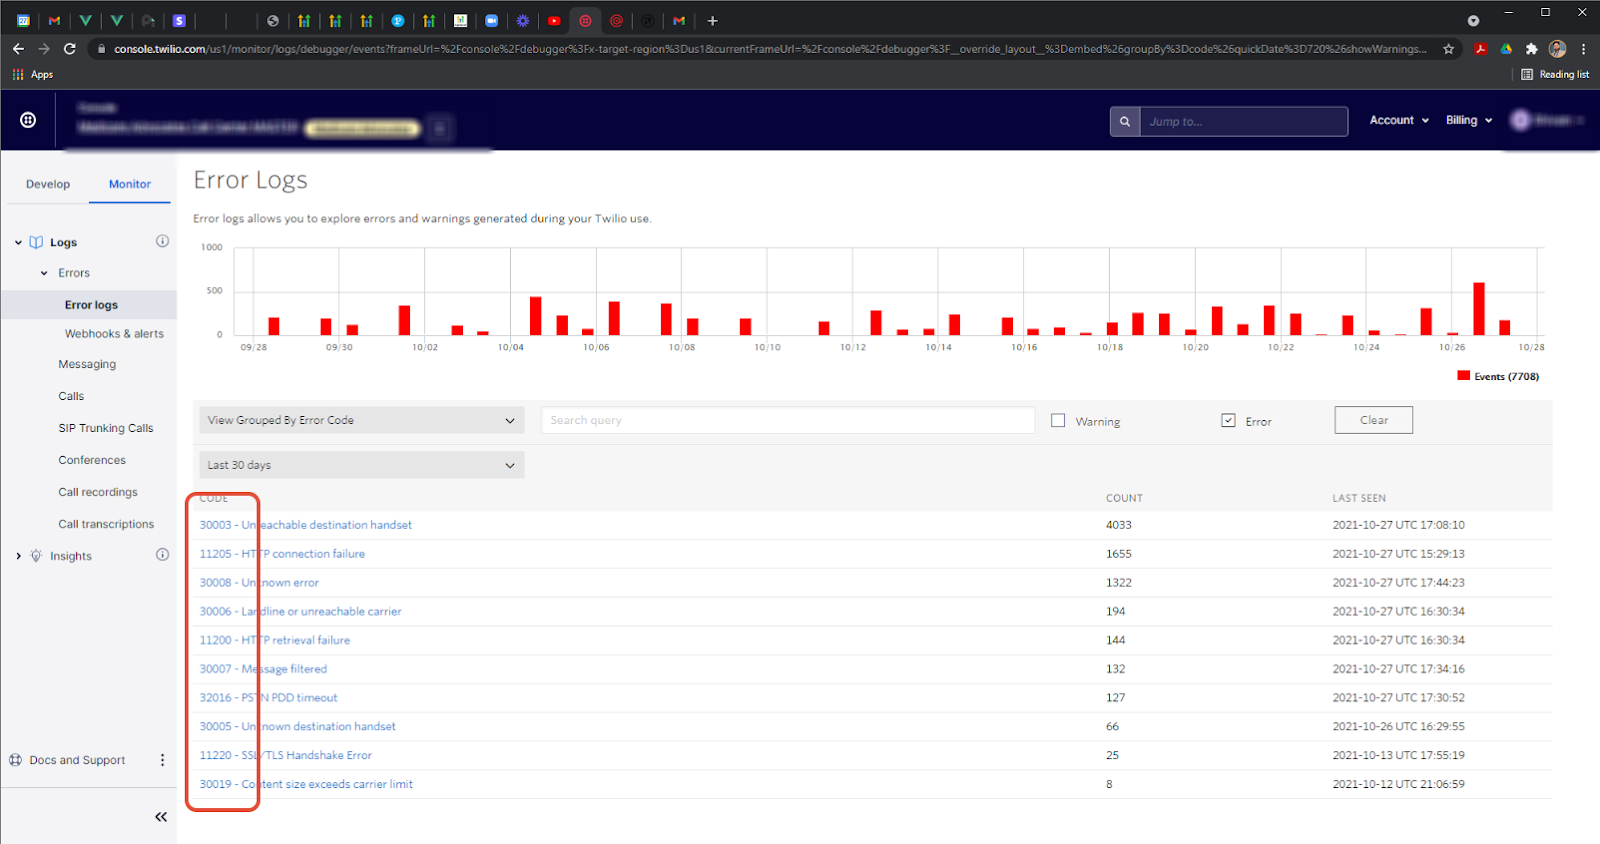This screenshot has height=844, width=1600.
Task: Click Docs and Support link
Action: 77,760
